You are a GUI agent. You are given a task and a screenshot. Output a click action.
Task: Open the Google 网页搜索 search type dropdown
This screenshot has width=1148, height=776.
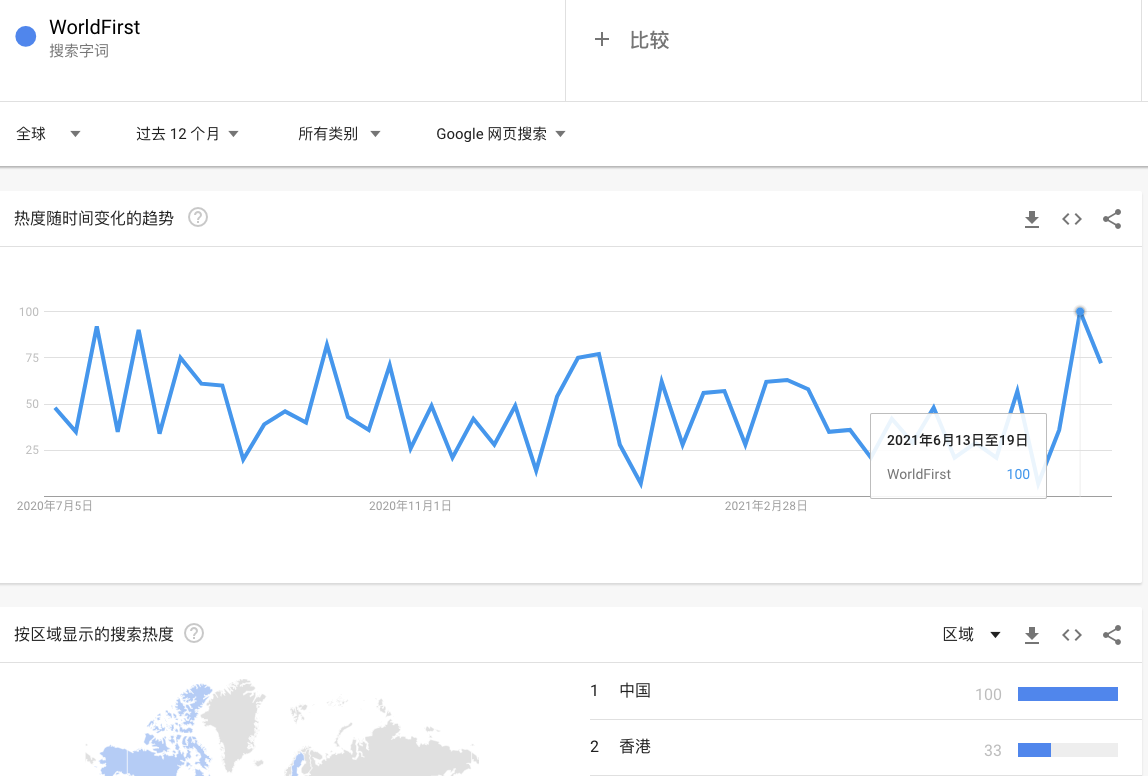501,134
